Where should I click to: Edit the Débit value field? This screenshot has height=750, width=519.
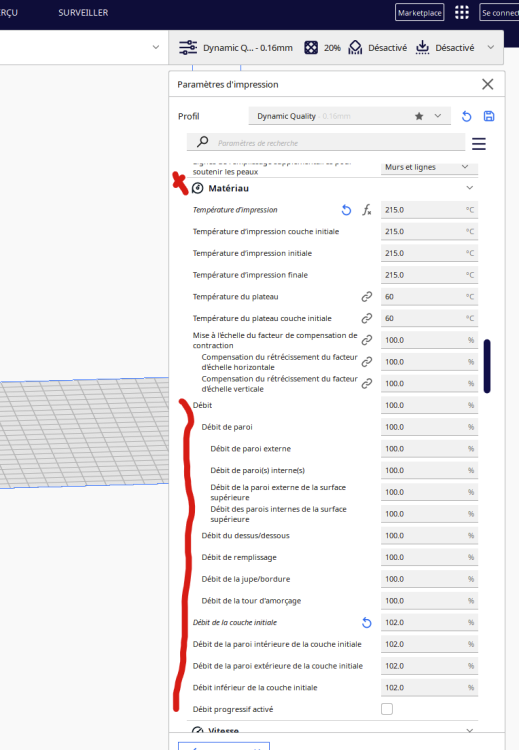(x=429, y=405)
